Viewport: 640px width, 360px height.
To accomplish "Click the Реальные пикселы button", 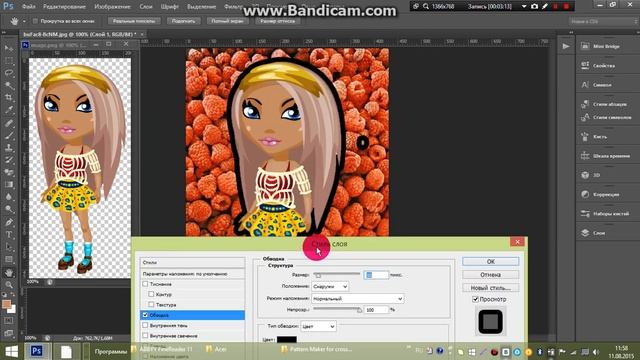I will (x=134, y=21).
